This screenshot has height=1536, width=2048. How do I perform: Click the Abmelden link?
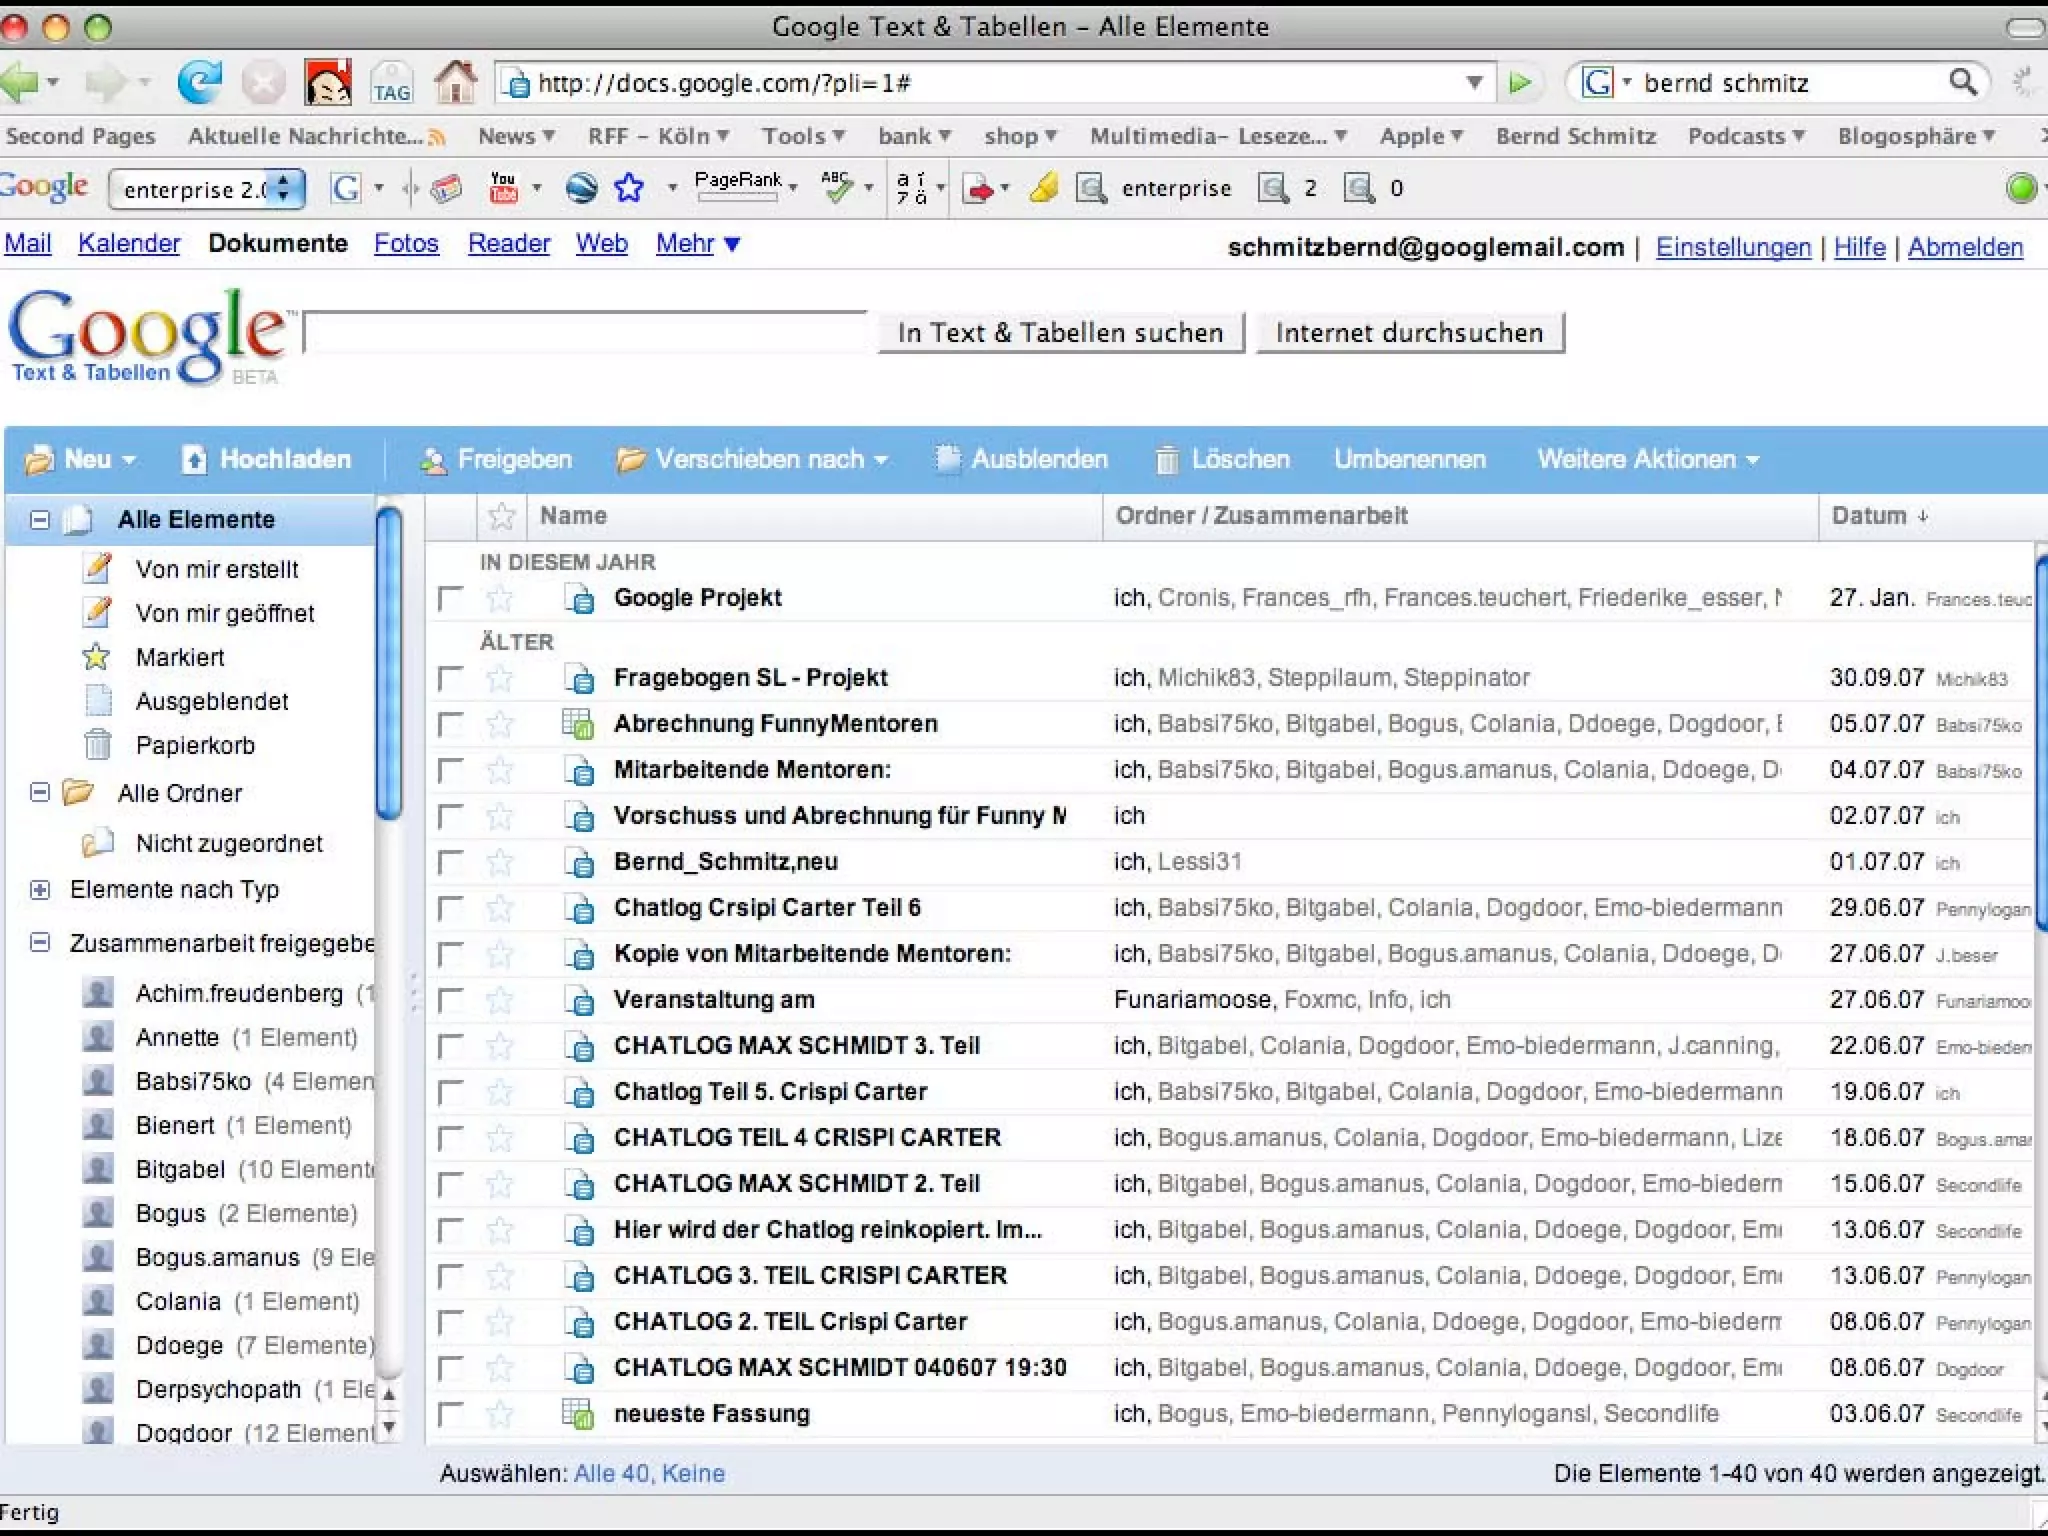point(1964,247)
